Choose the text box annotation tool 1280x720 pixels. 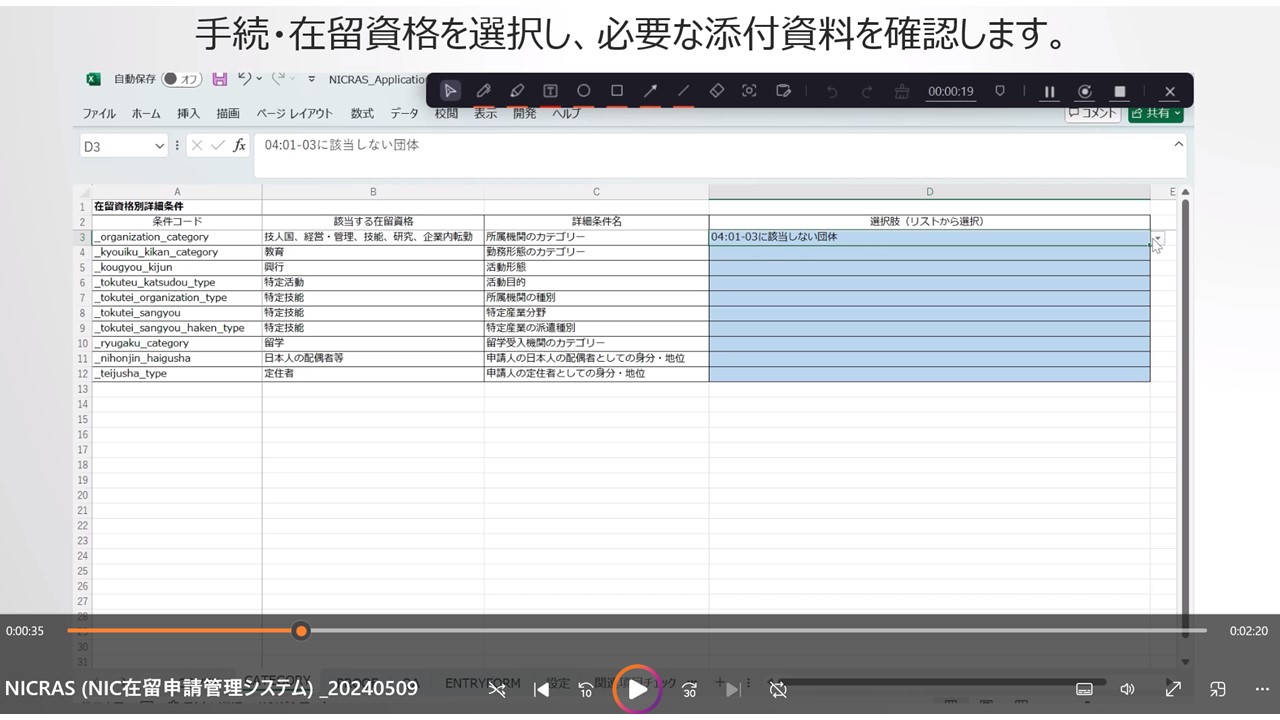tap(550, 91)
